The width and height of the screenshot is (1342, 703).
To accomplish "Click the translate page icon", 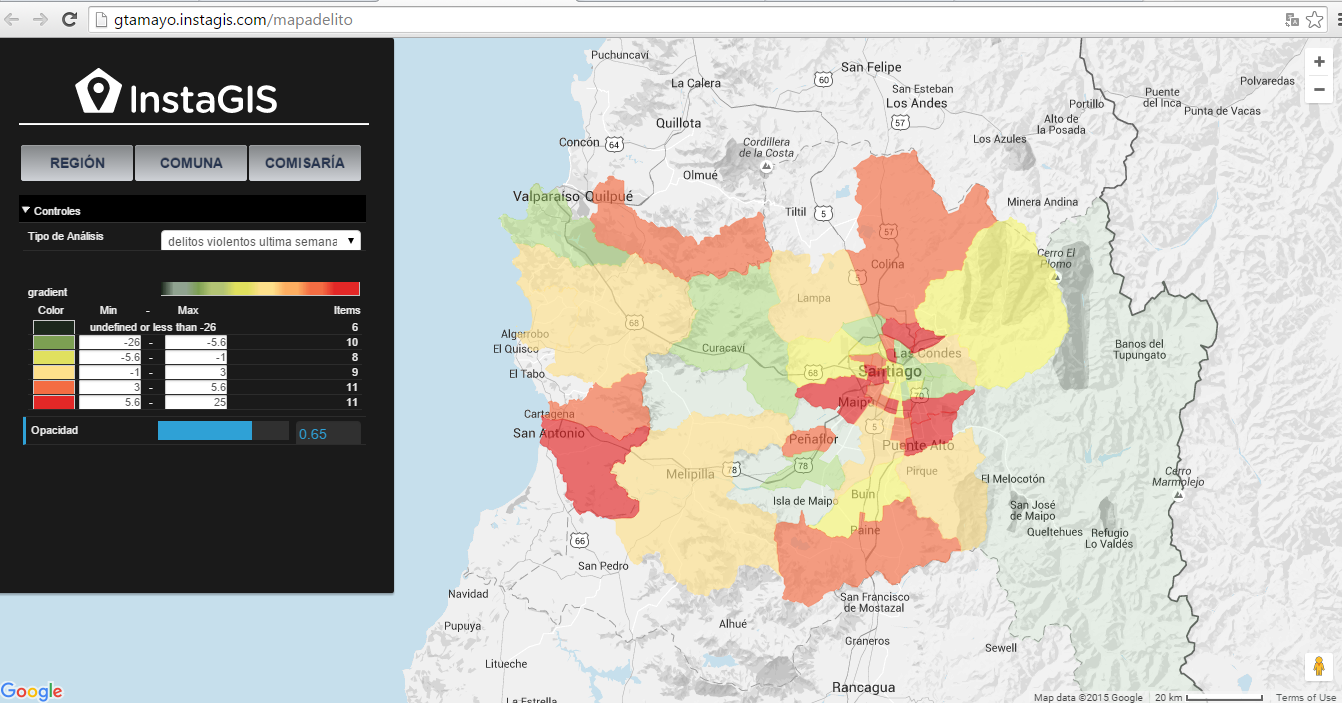I will click(x=1292, y=20).
